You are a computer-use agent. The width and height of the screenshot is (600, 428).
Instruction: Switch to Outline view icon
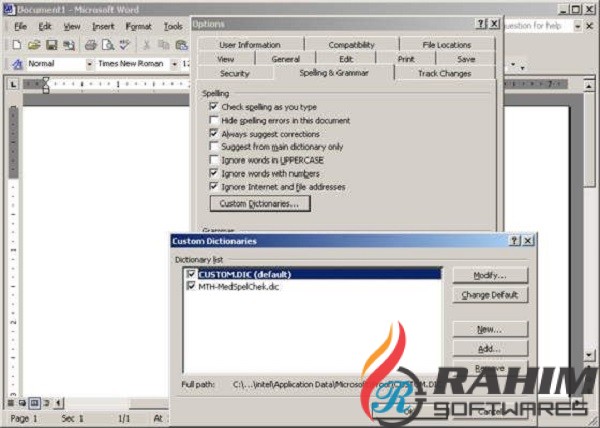coord(46,403)
